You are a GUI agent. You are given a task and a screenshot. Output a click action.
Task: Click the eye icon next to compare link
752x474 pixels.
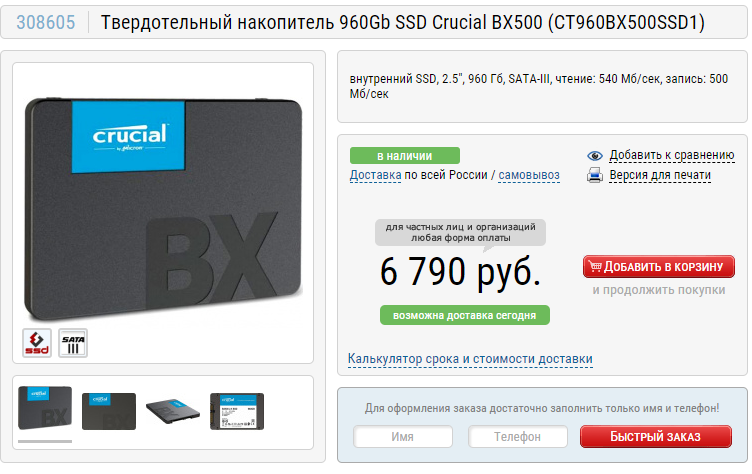point(595,156)
